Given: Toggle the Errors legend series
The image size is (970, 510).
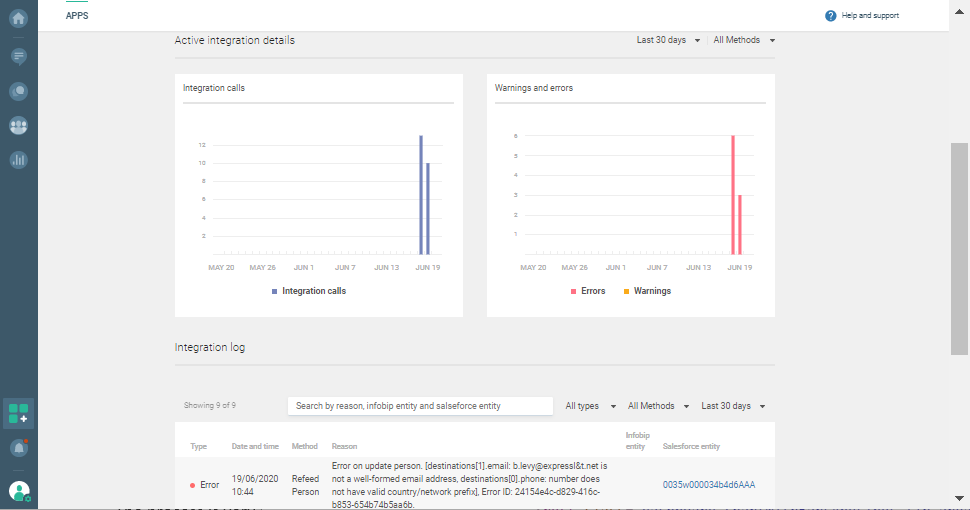Looking at the screenshot, I should click(x=588, y=291).
